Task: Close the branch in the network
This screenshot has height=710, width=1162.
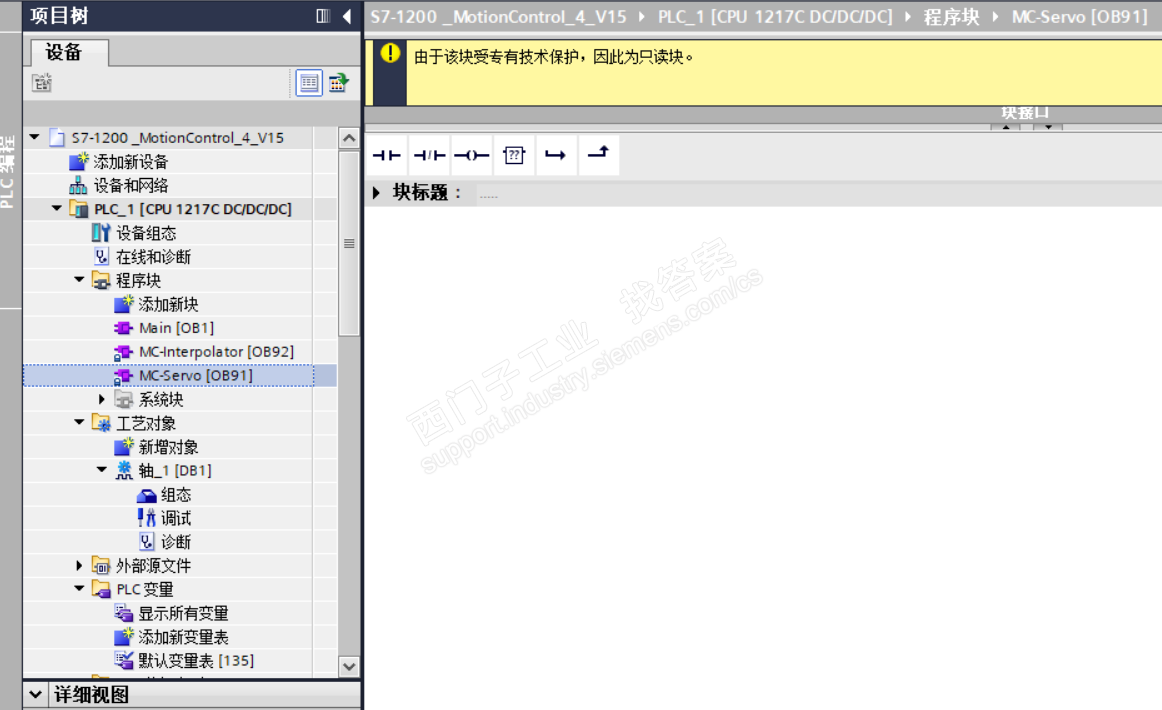Action: point(598,155)
